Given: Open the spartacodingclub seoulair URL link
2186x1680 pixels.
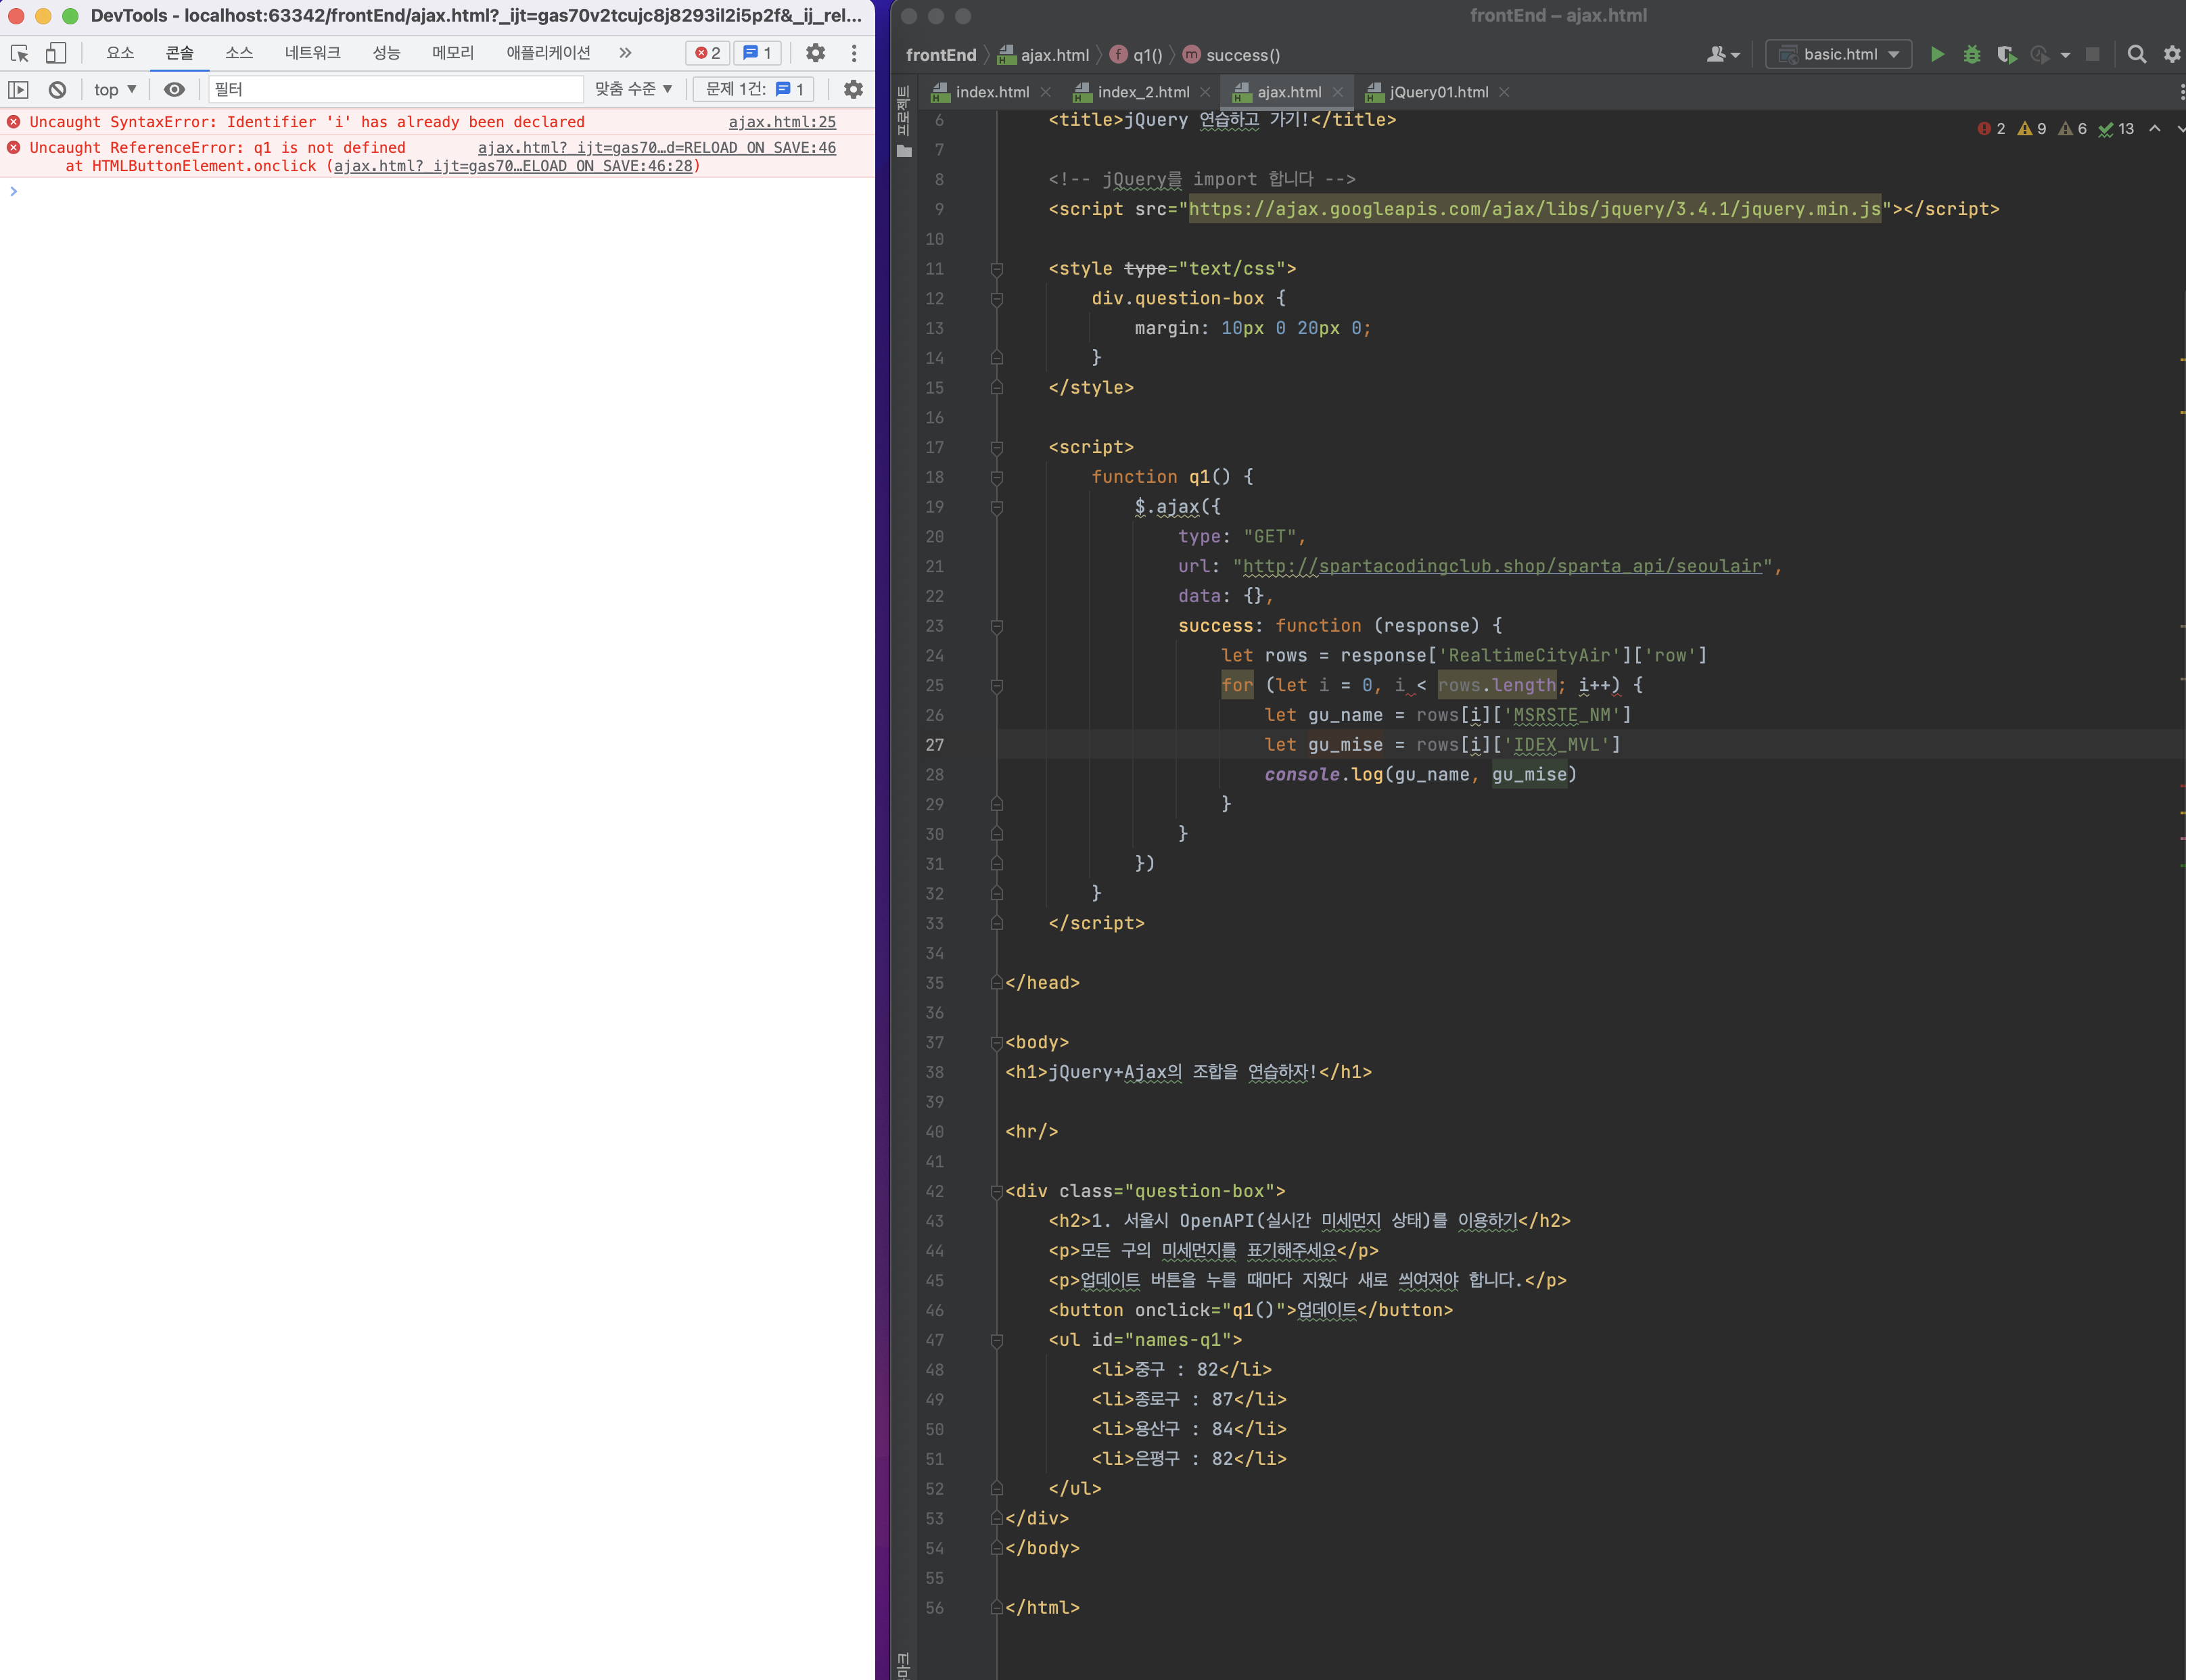Looking at the screenshot, I should [x=1502, y=567].
